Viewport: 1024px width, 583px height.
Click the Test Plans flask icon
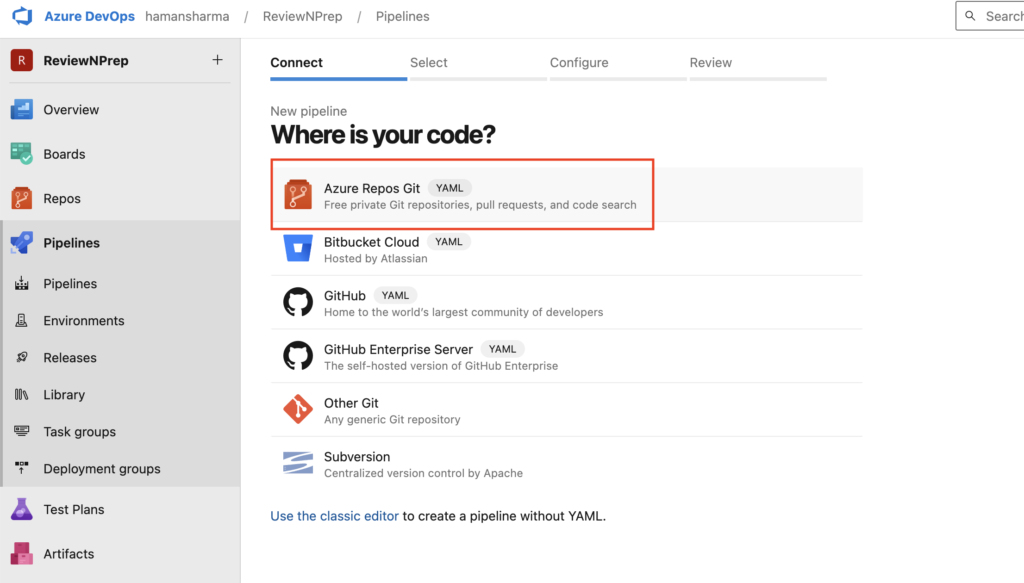pos(22,509)
